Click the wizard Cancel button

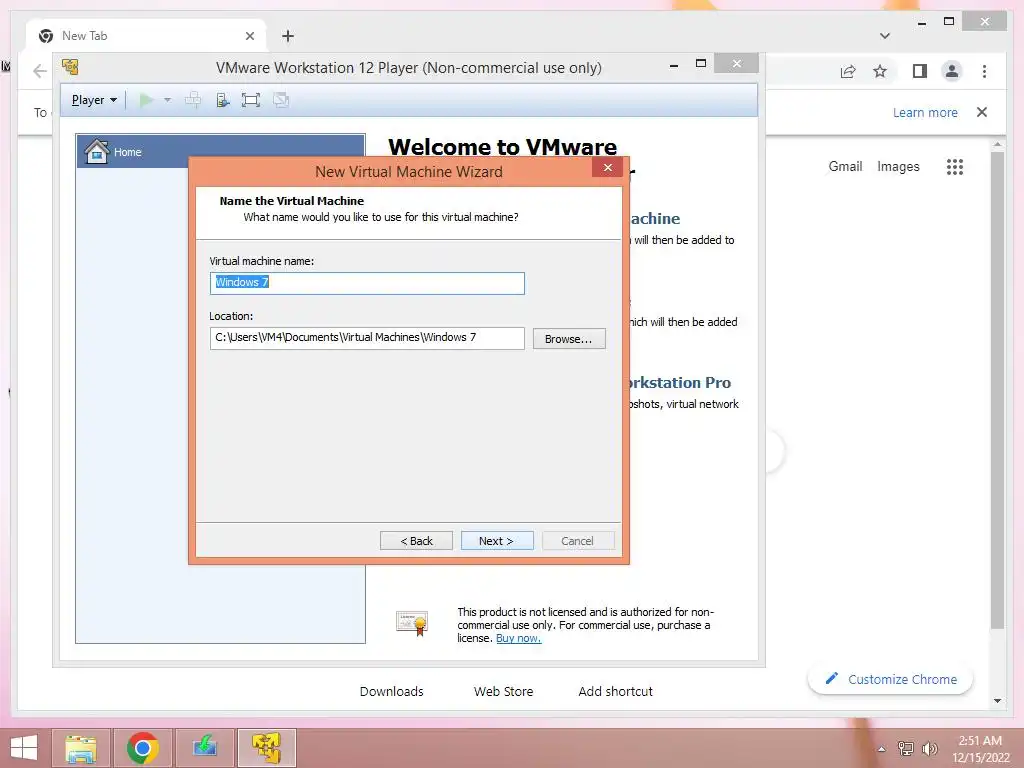[578, 541]
